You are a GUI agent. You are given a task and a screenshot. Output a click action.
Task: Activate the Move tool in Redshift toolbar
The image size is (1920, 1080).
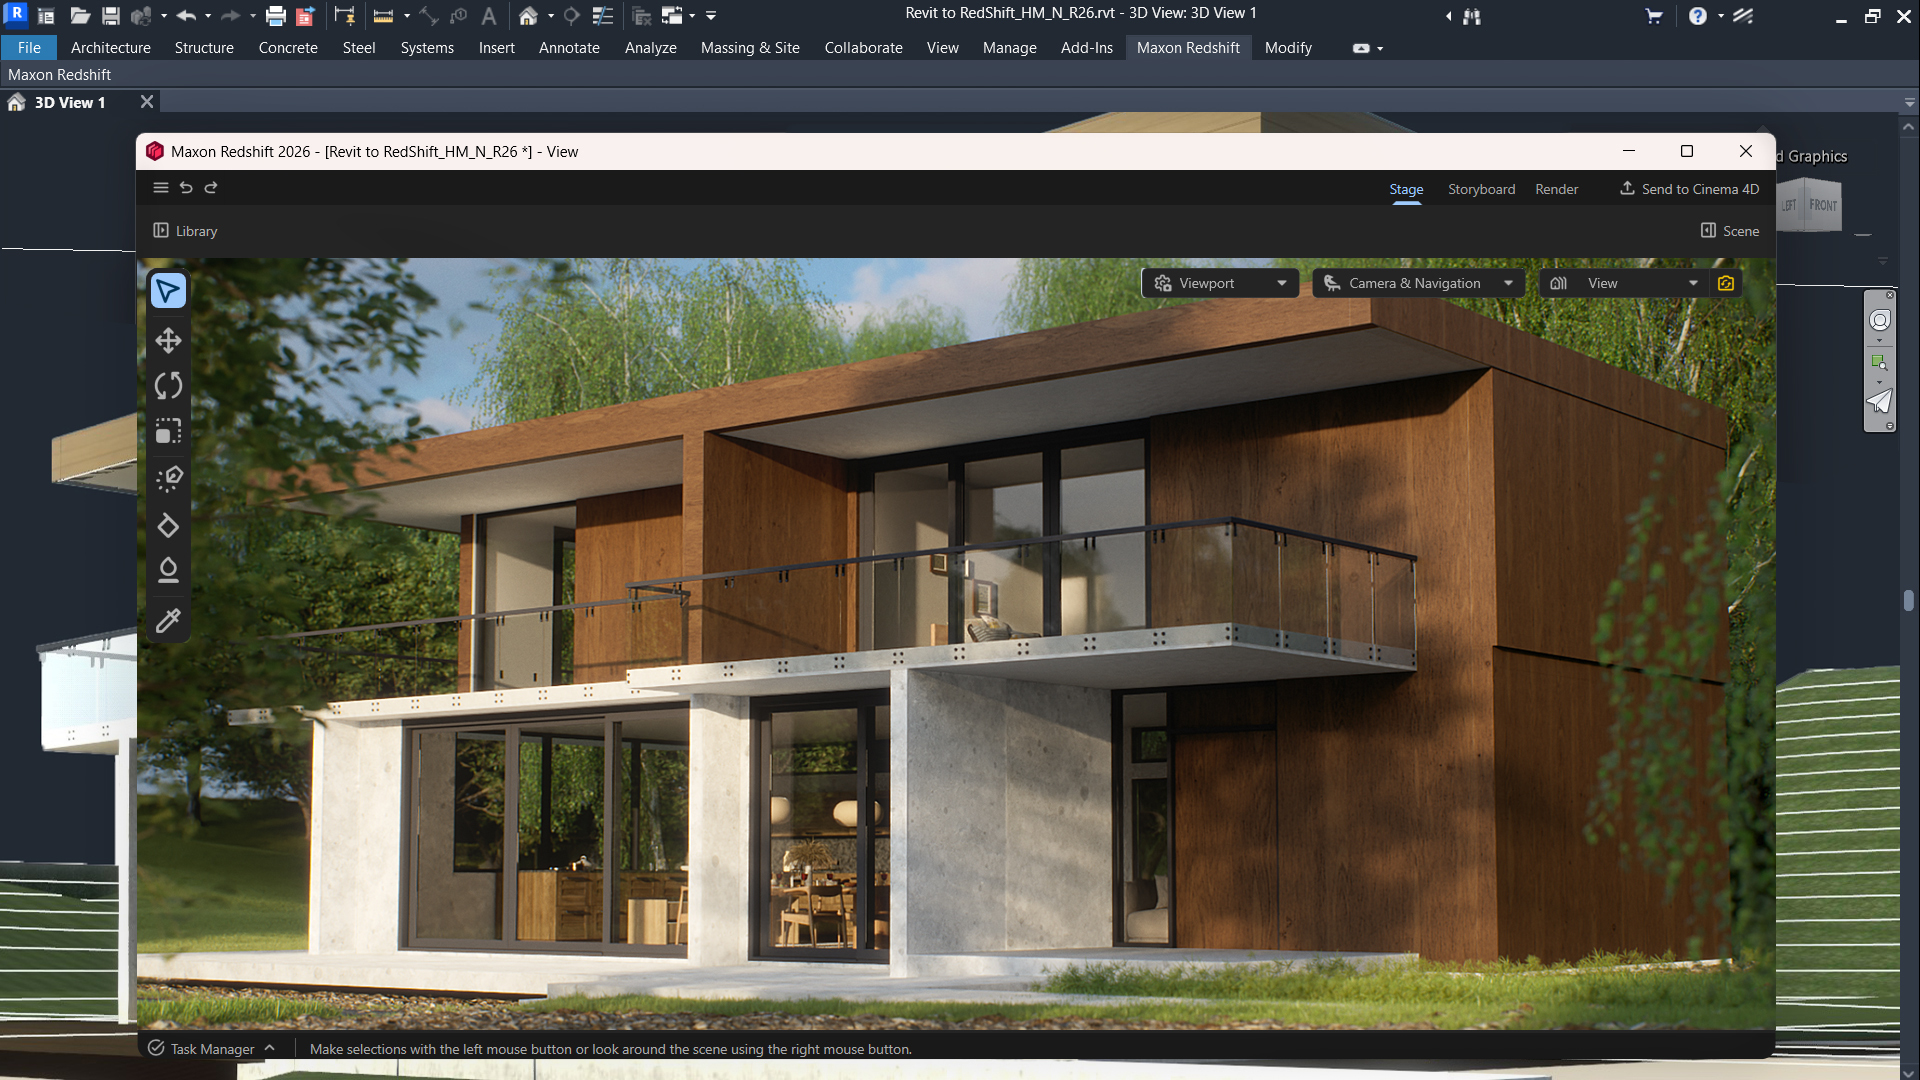point(168,341)
